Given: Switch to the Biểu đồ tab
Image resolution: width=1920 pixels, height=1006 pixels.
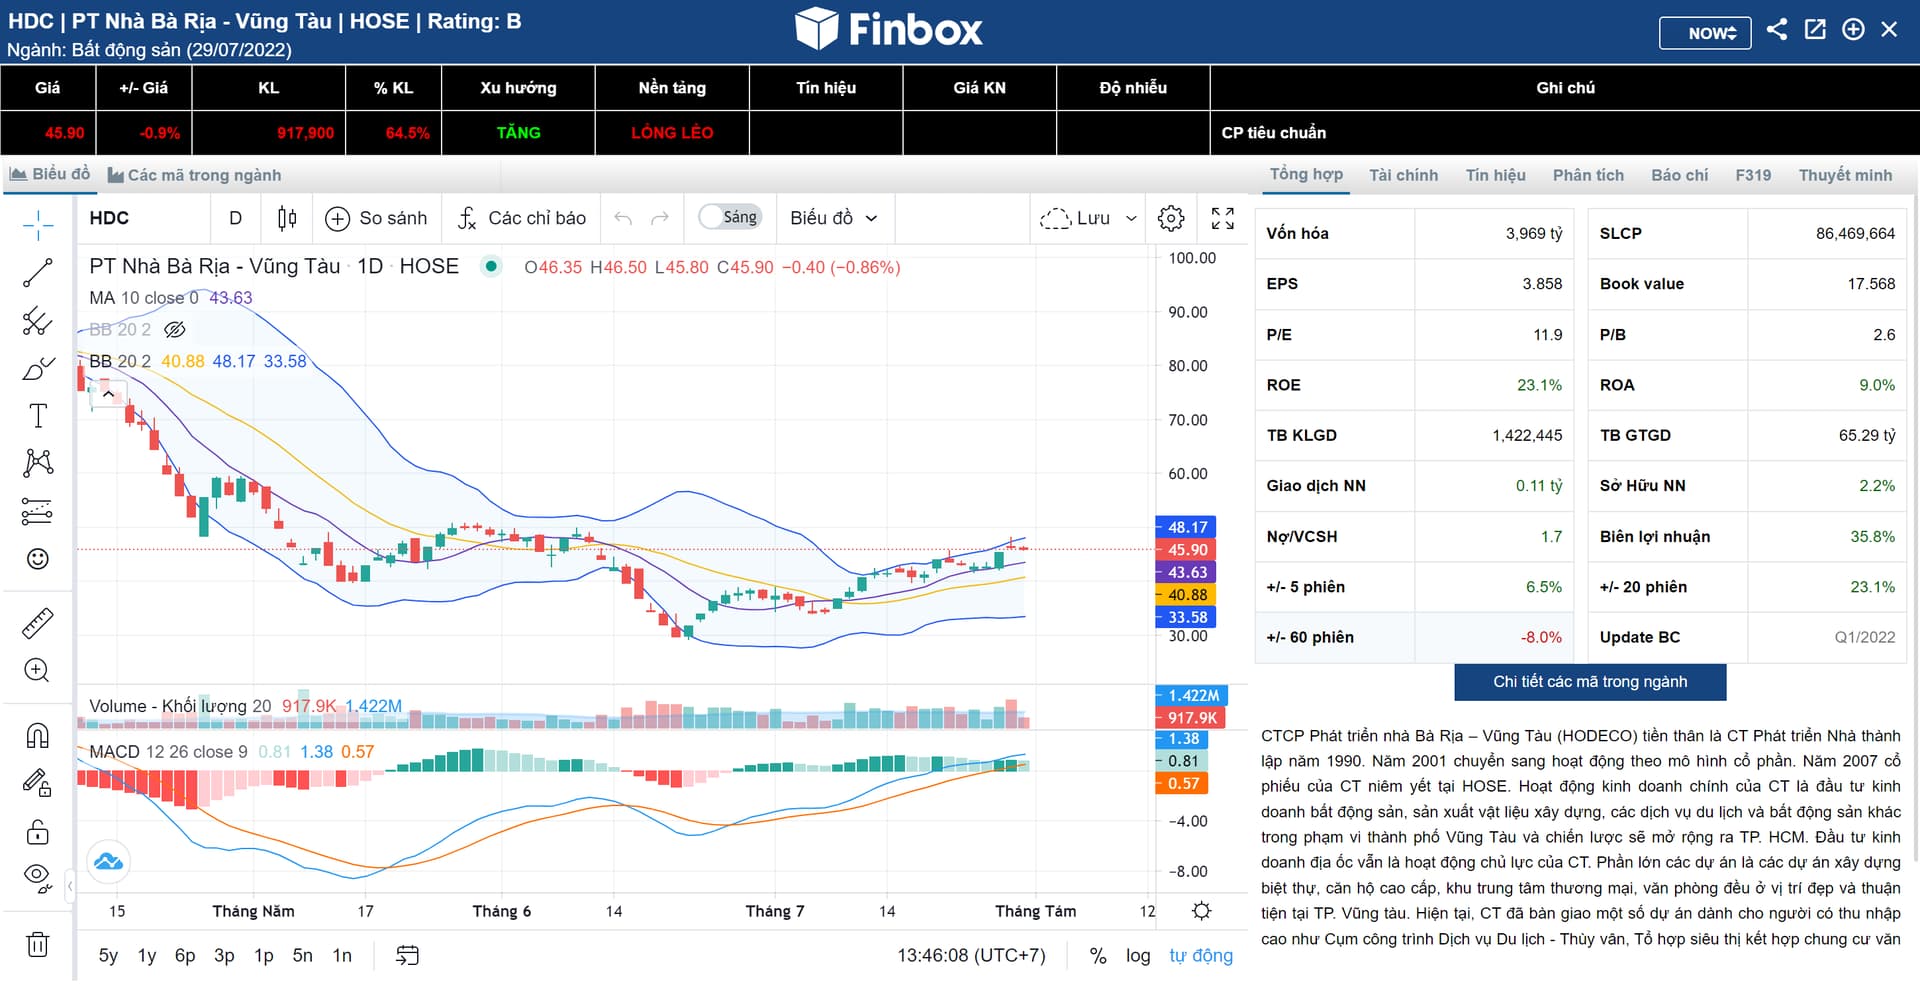Looking at the screenshot, I should tap(50, 174).
